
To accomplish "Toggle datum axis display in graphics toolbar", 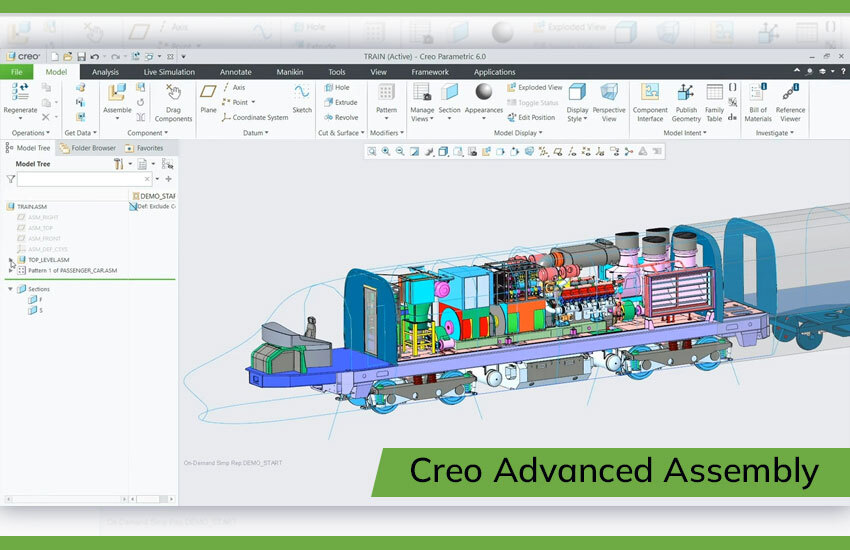I will click(572, 152).
